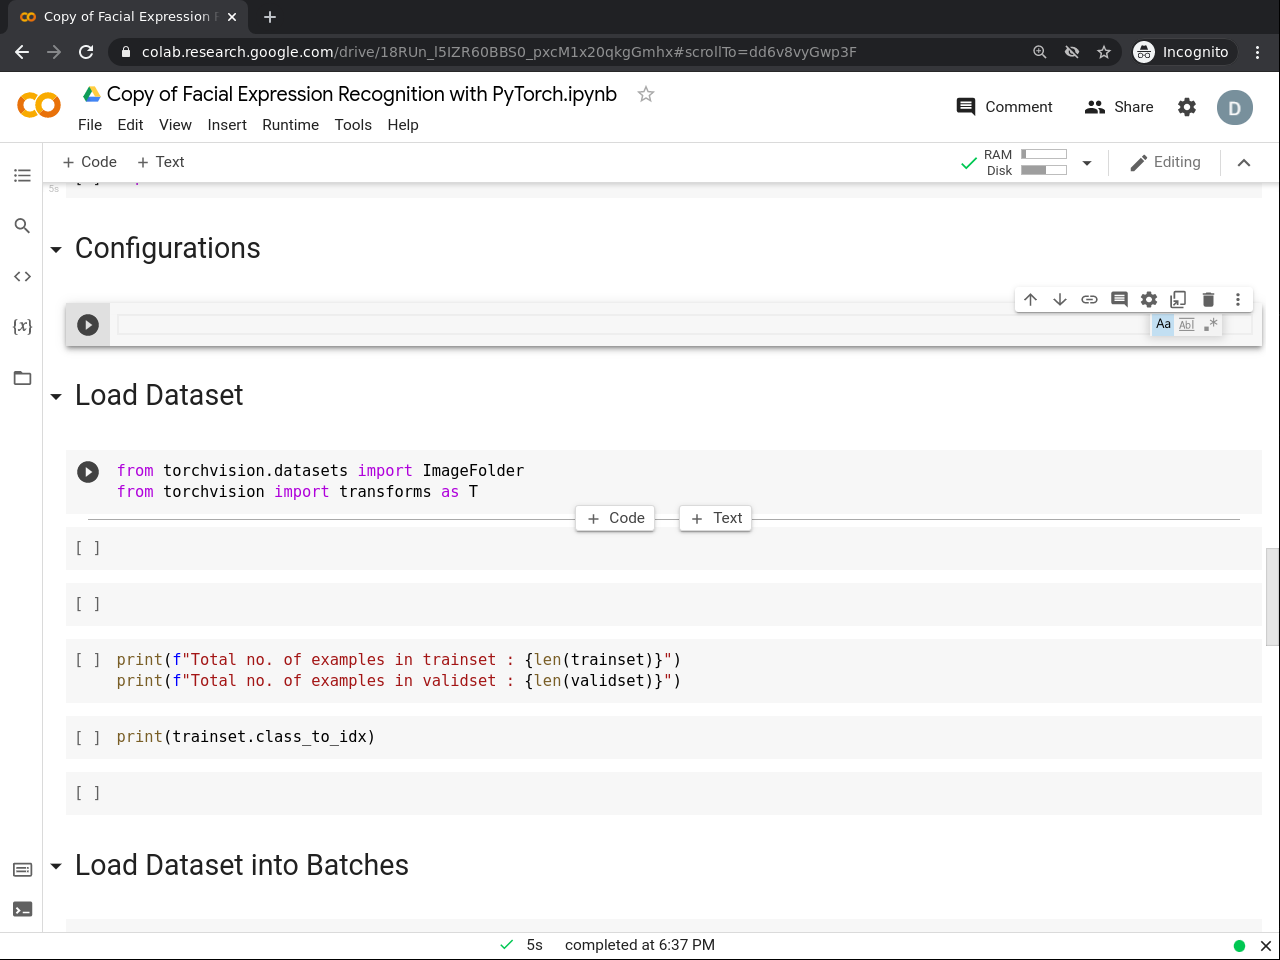Insert code cell via floating + Code
This screenshot has width=1280, height=960.
(x=615, y=518)
